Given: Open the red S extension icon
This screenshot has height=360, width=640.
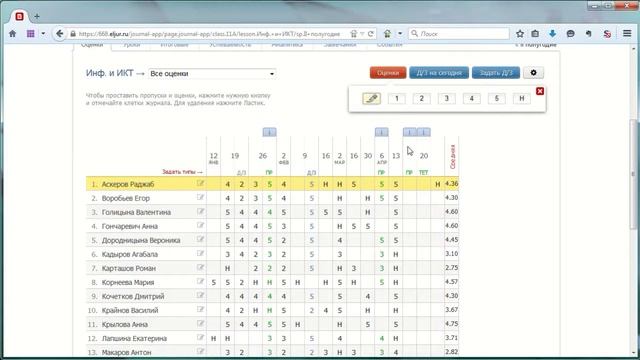Looking at the screenshot, I should (607, 34).
